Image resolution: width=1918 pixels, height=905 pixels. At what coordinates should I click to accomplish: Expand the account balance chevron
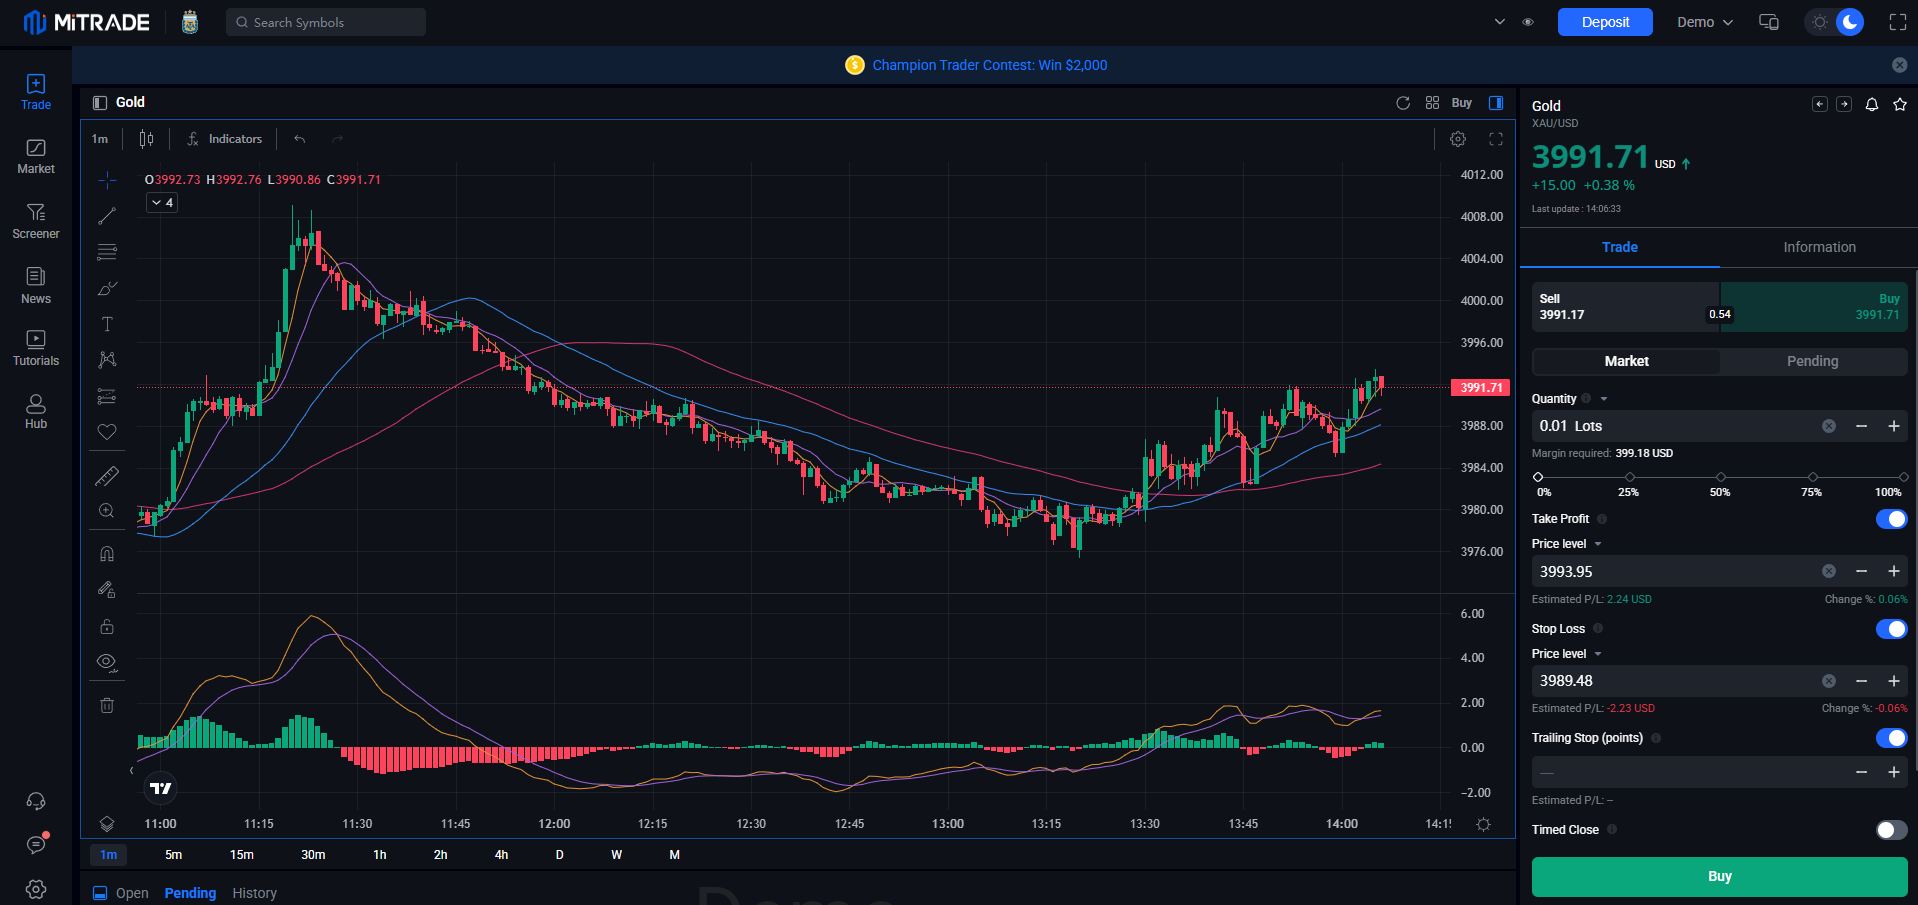(1499, 22)
